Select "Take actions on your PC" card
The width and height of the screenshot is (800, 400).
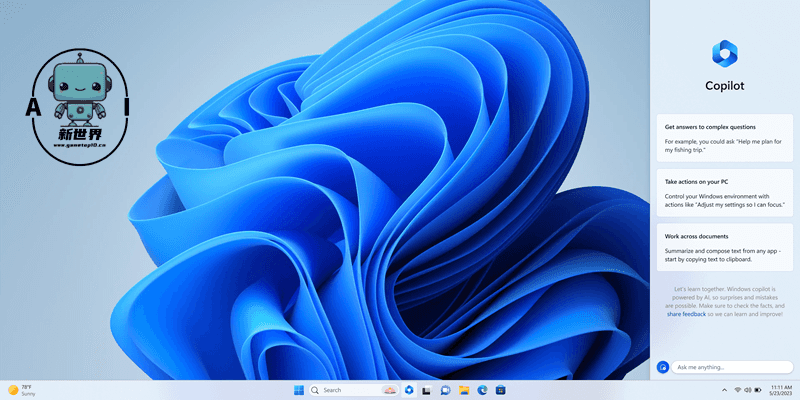(724, 193)
